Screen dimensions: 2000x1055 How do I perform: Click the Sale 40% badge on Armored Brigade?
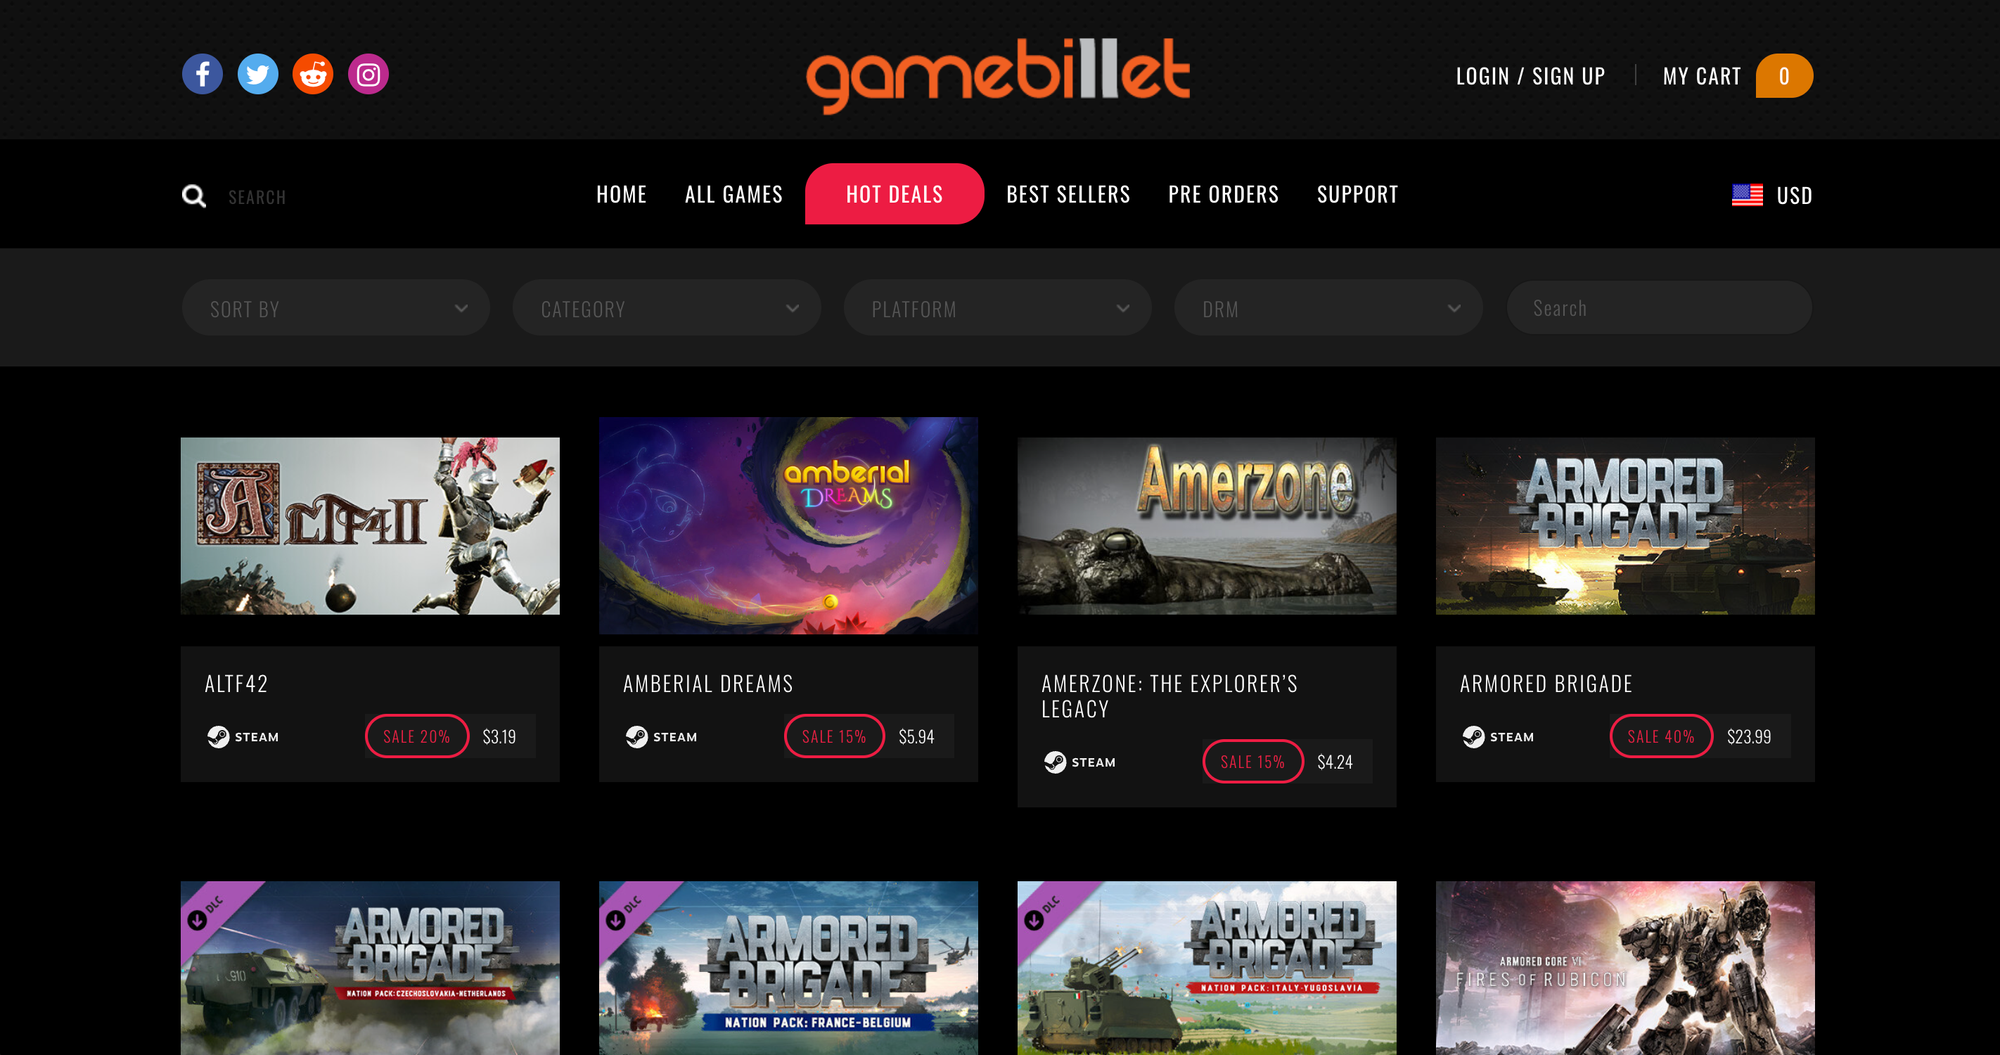pos(1661,737)
